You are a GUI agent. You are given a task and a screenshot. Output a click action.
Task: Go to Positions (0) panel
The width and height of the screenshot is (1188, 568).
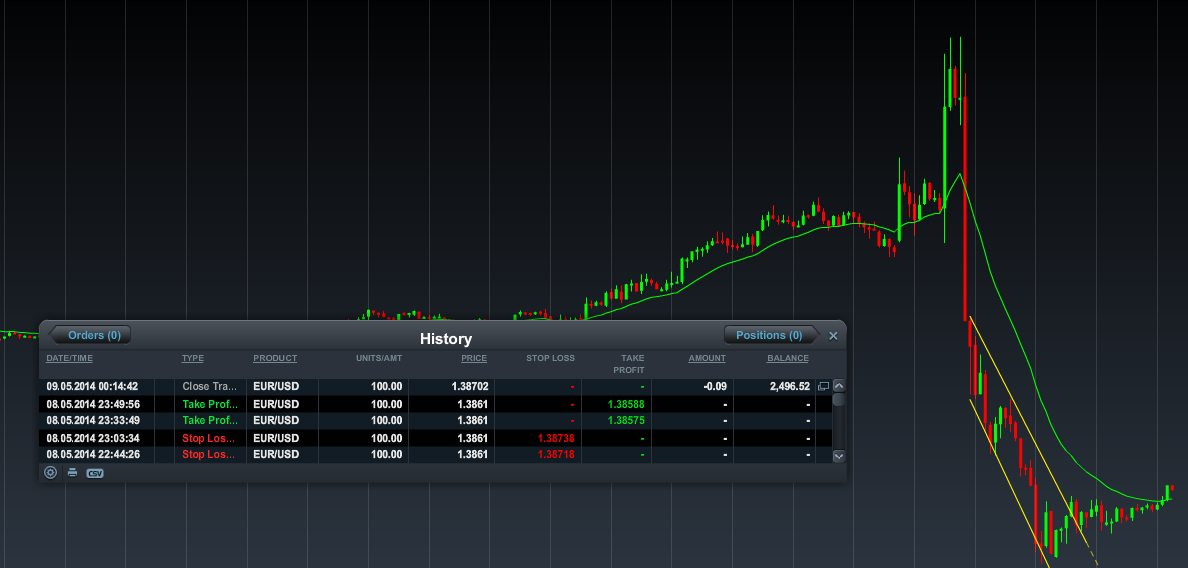point(772,335)
